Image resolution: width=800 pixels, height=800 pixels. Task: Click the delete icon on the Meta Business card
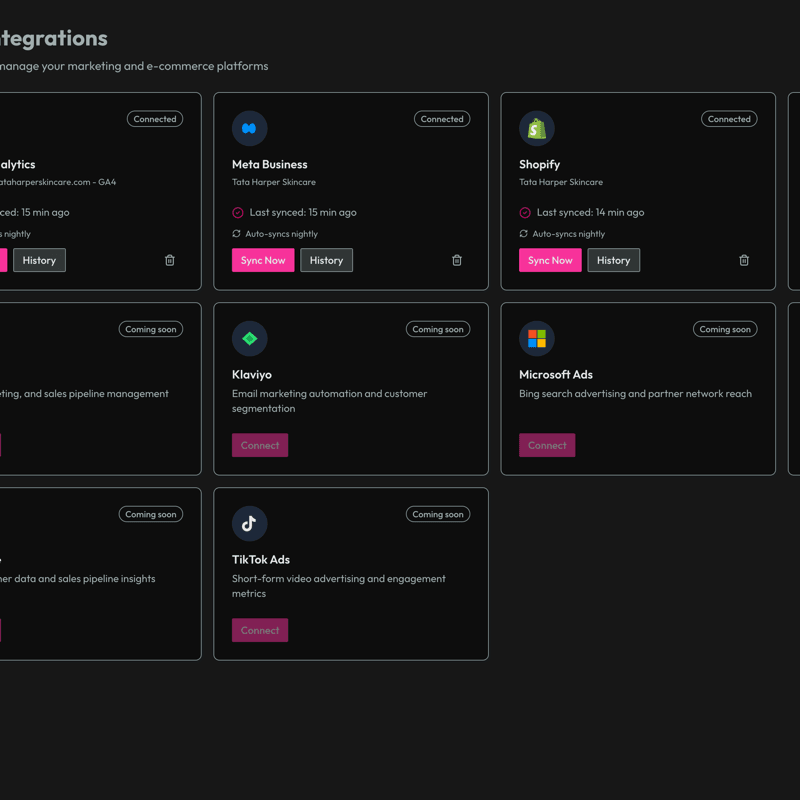(x=457, y=260)
